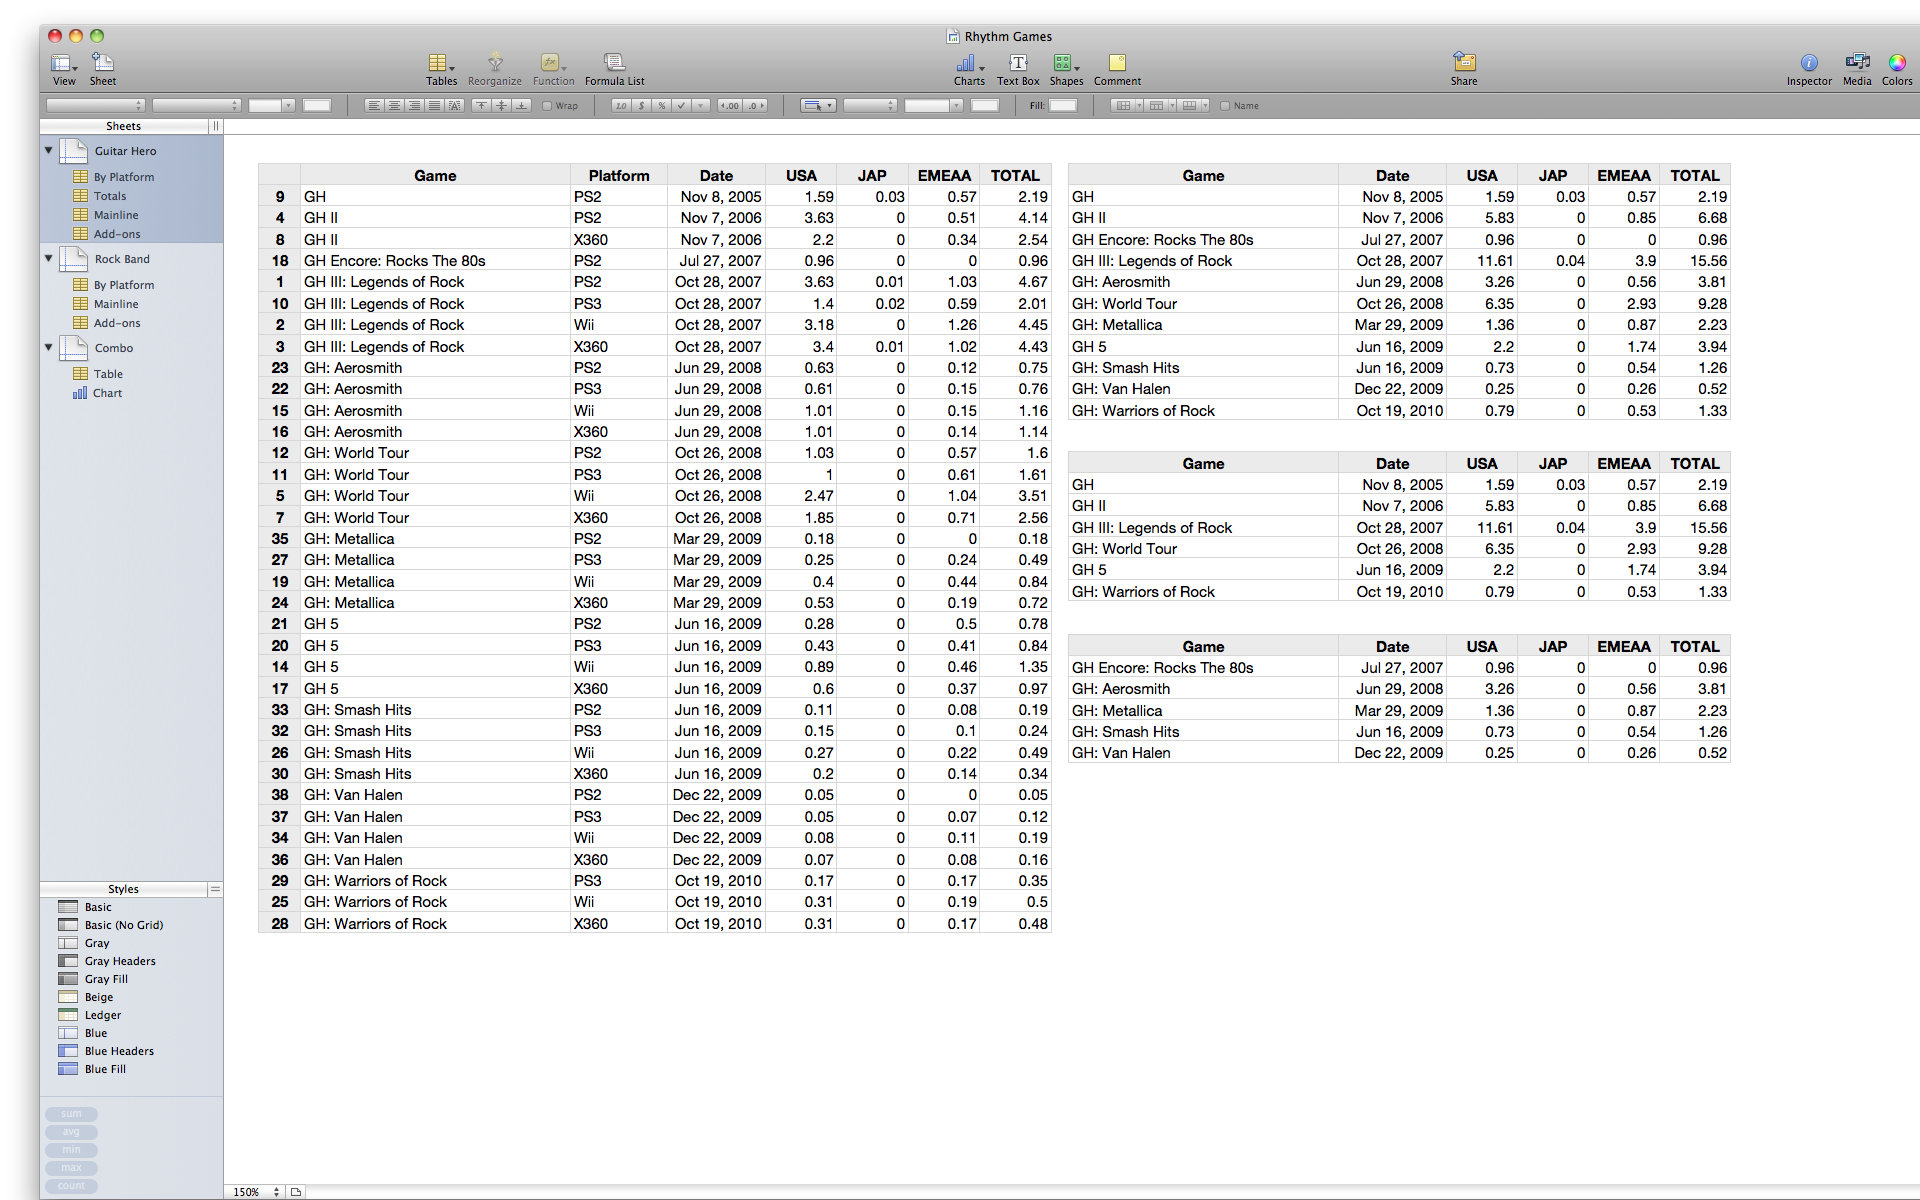Select the Chart item under Combo
The width and height of the screenshot is (1920, 1200).
(x=107, y=393)
